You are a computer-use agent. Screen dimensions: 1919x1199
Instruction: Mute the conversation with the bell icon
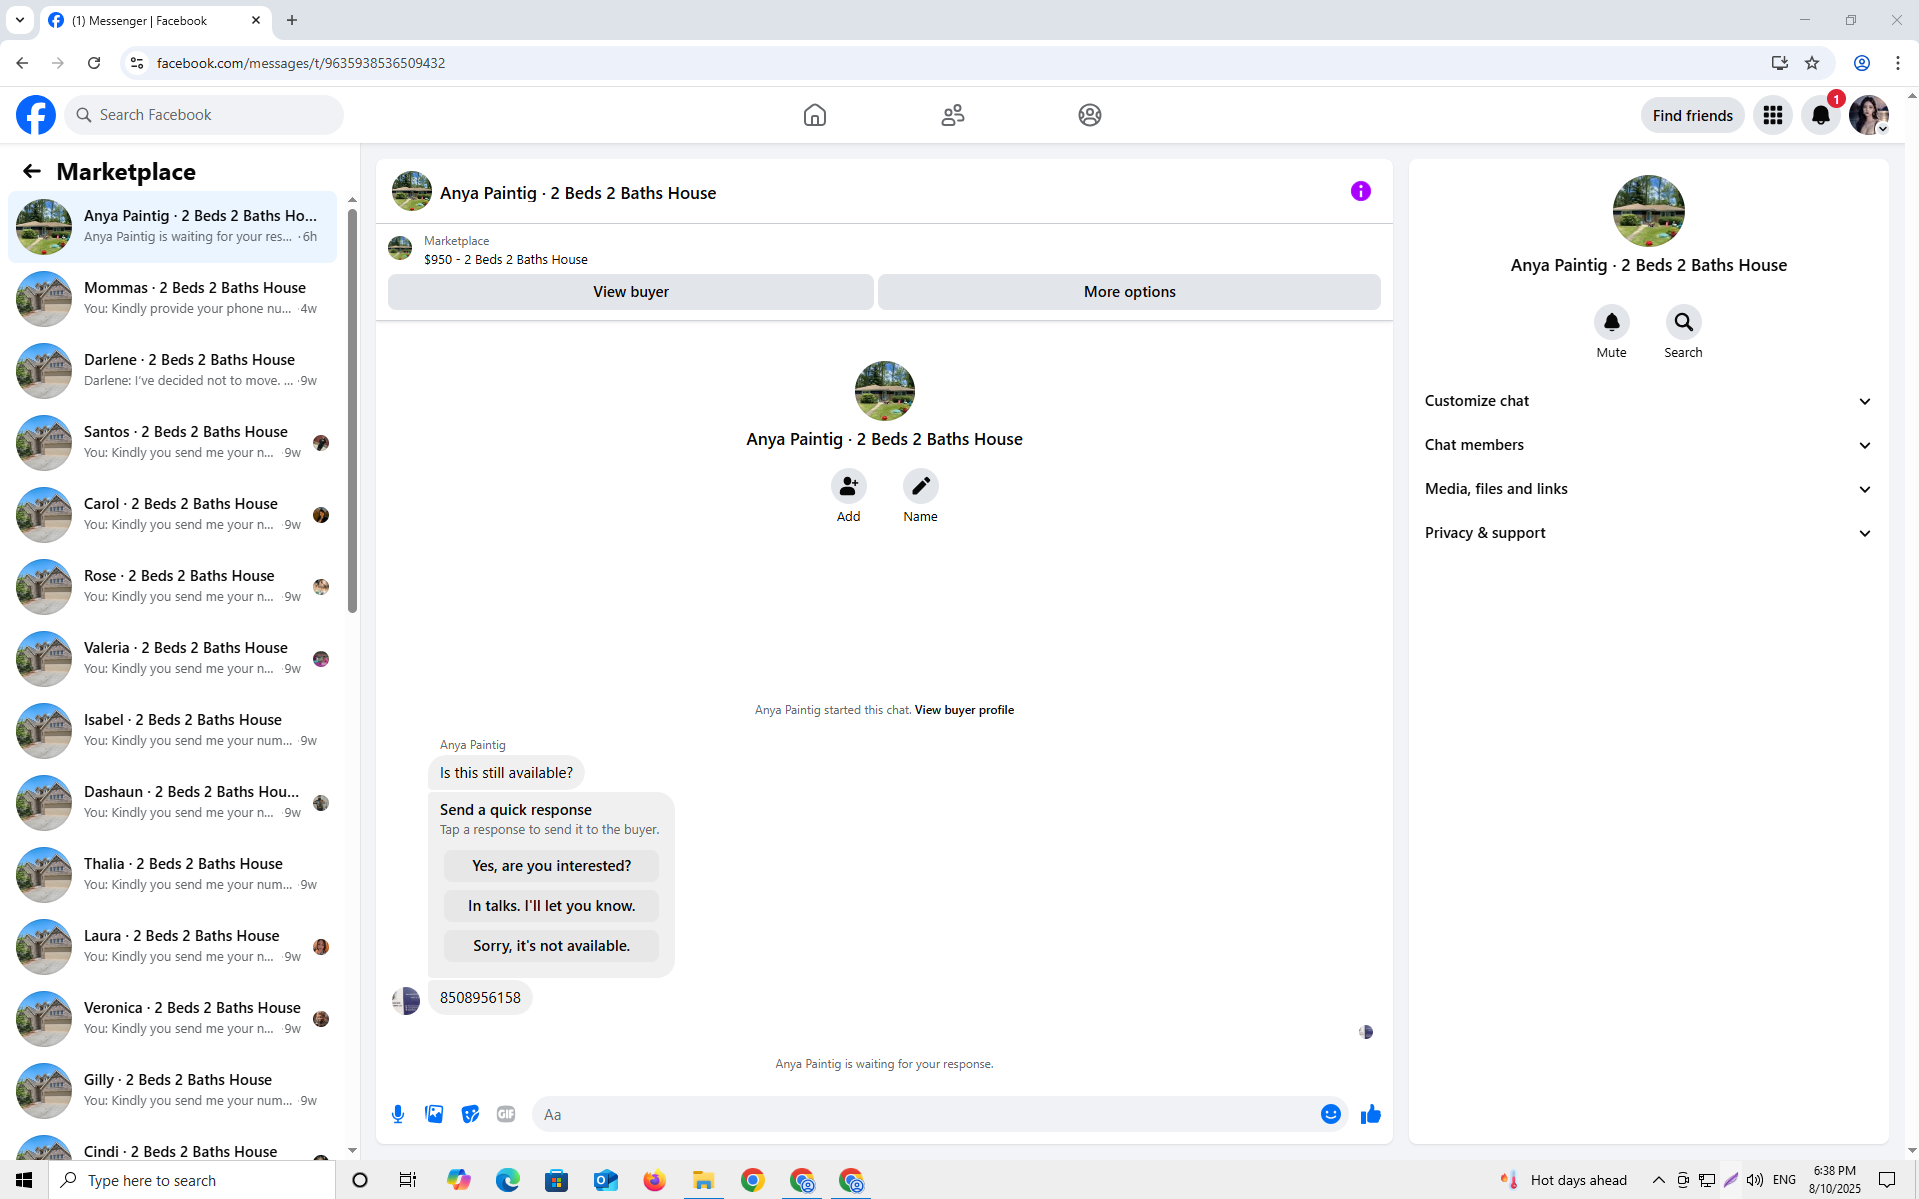tap(1611, 322)
